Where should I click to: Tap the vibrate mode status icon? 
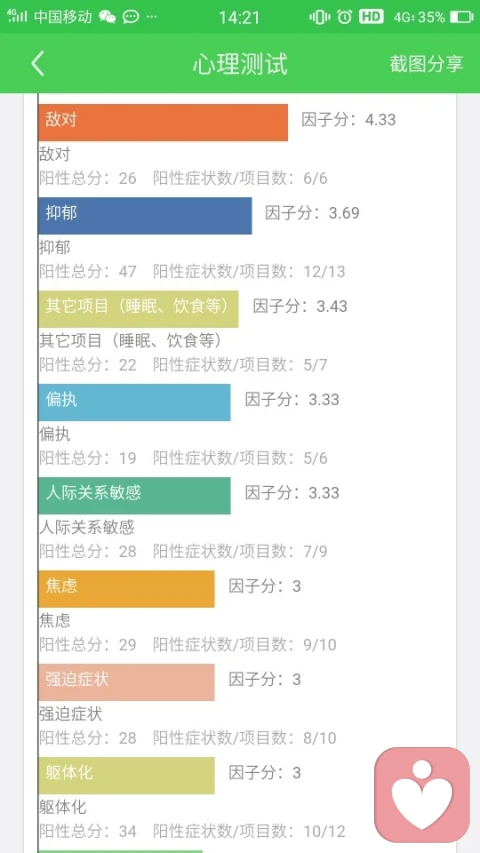(x=319, y=17)
